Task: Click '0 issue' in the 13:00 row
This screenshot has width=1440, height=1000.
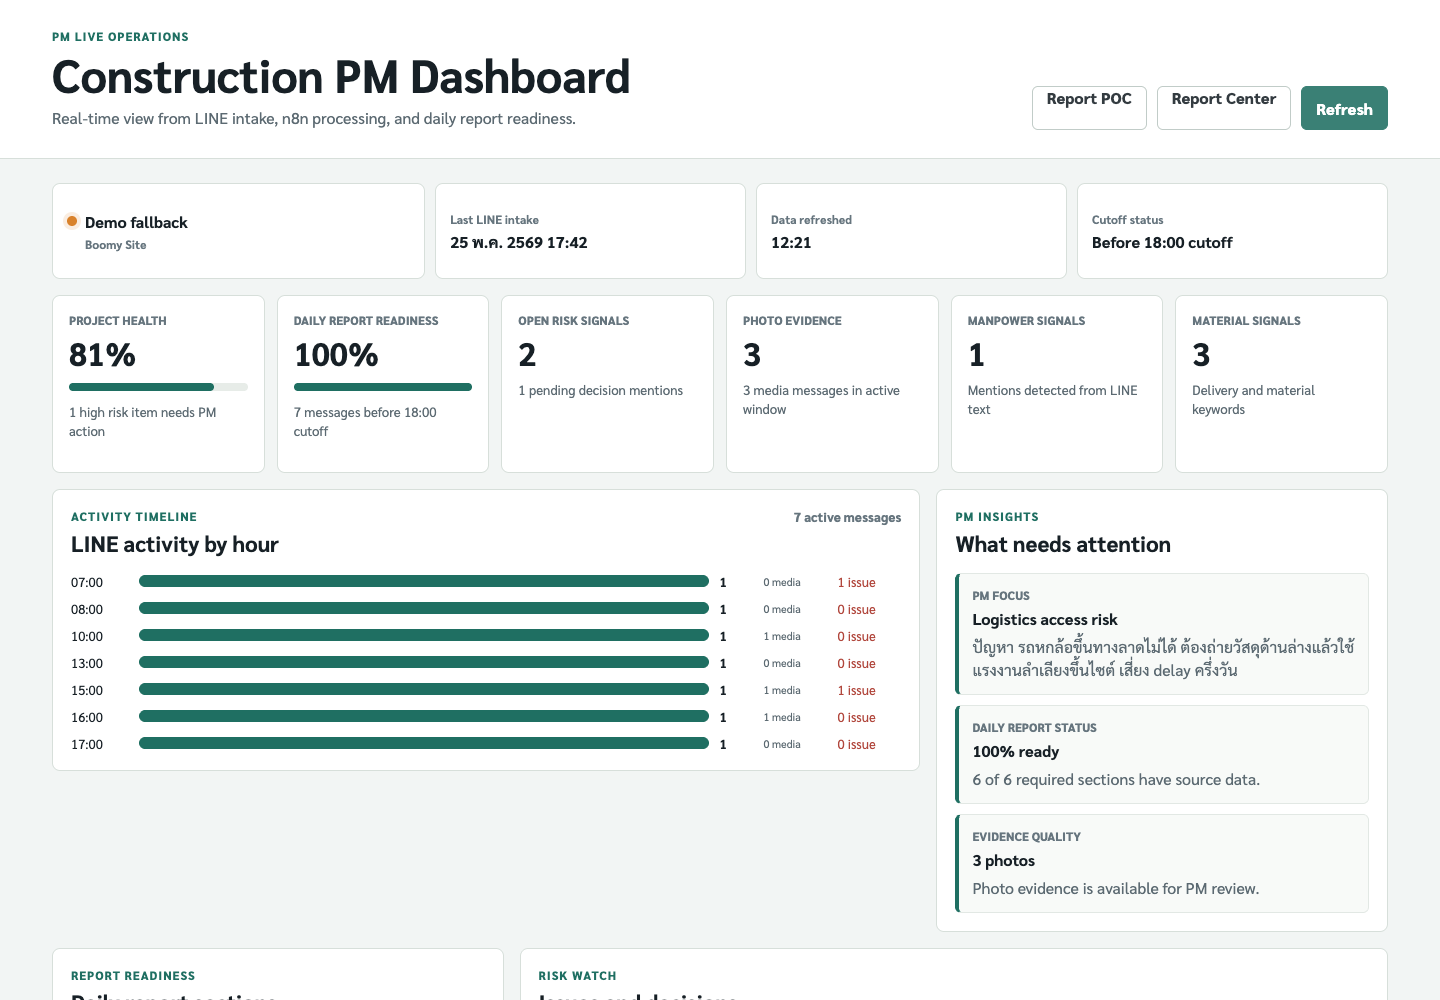Action: [x=856, y=664]
